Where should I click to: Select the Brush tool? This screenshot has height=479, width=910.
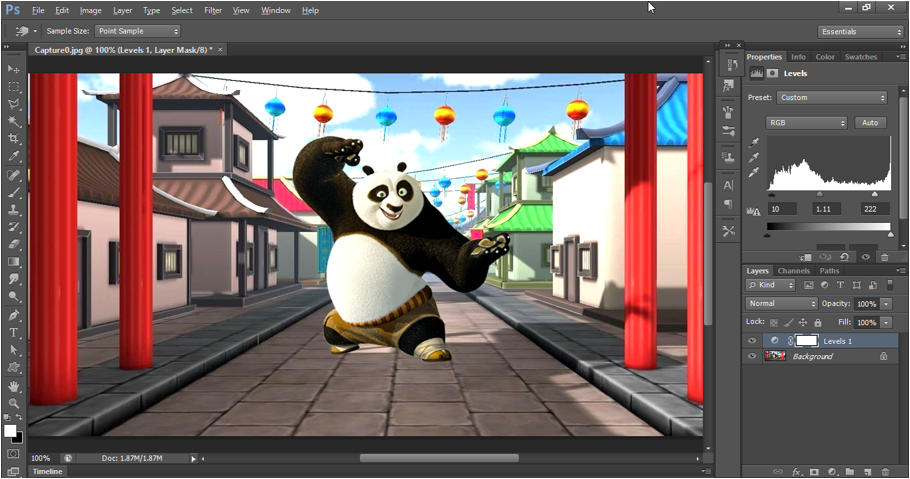point(13,192)
